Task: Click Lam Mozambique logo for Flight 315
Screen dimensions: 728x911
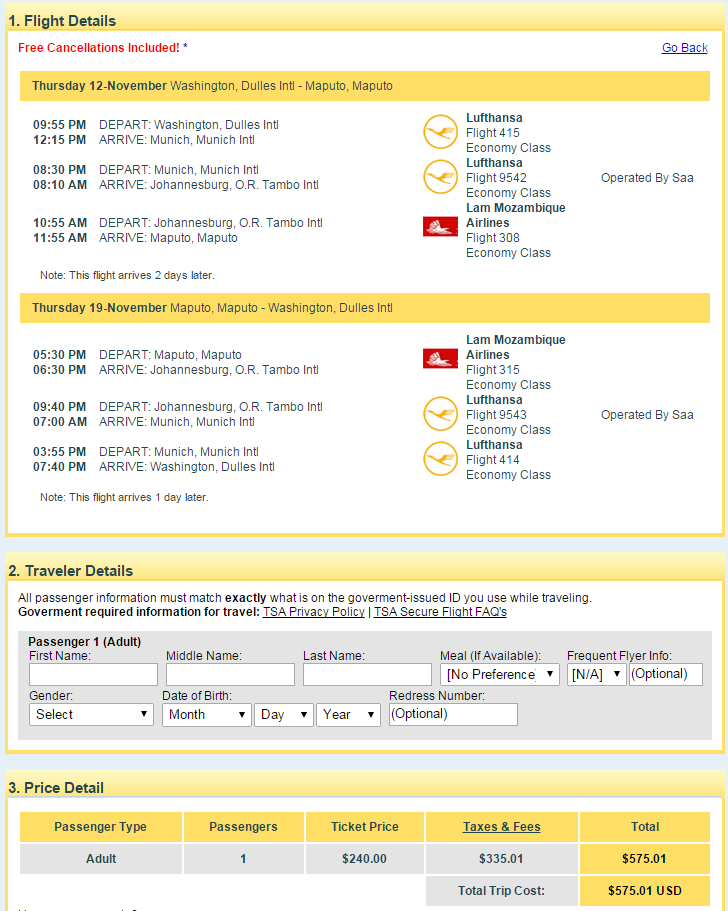Action: pos(440,358)
